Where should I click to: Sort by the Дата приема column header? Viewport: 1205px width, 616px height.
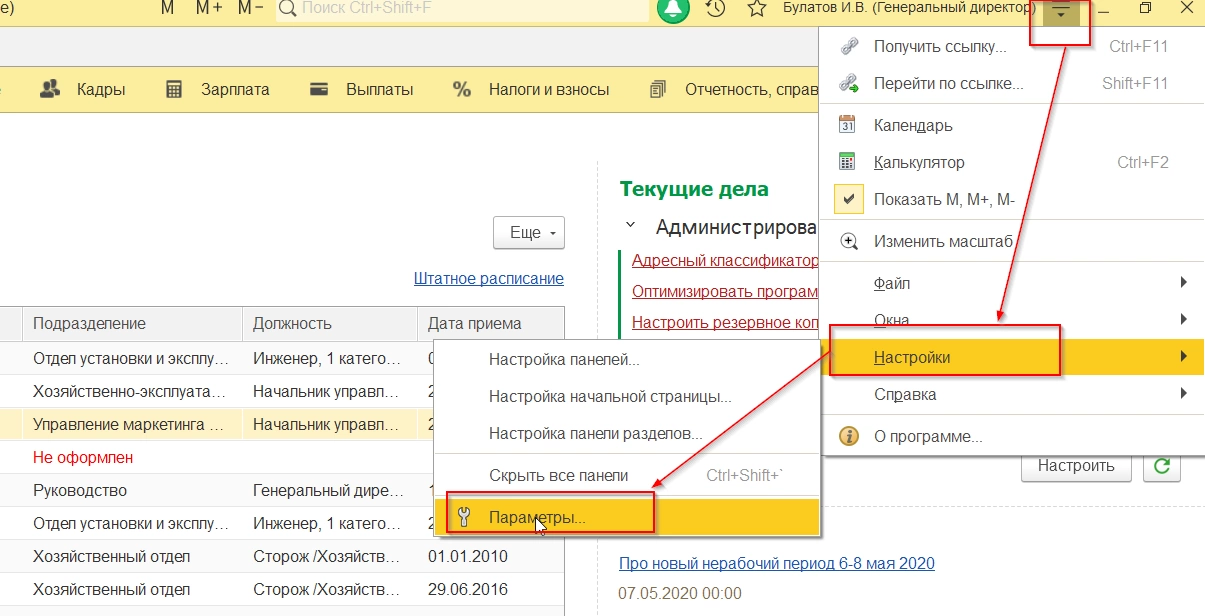[x=490, y=323]
